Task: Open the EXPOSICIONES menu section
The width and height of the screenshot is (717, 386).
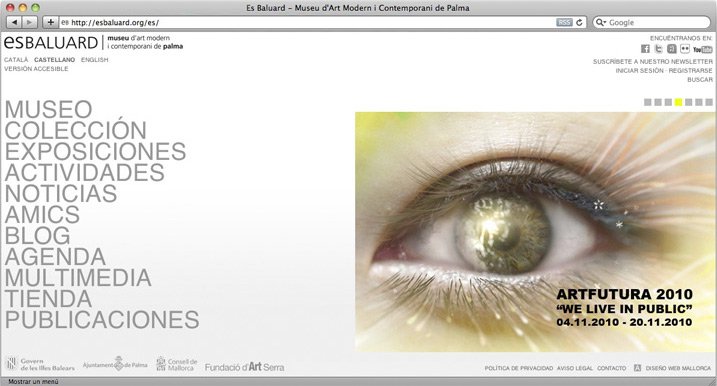Action: pyautogui.click(x=95, y=151)
